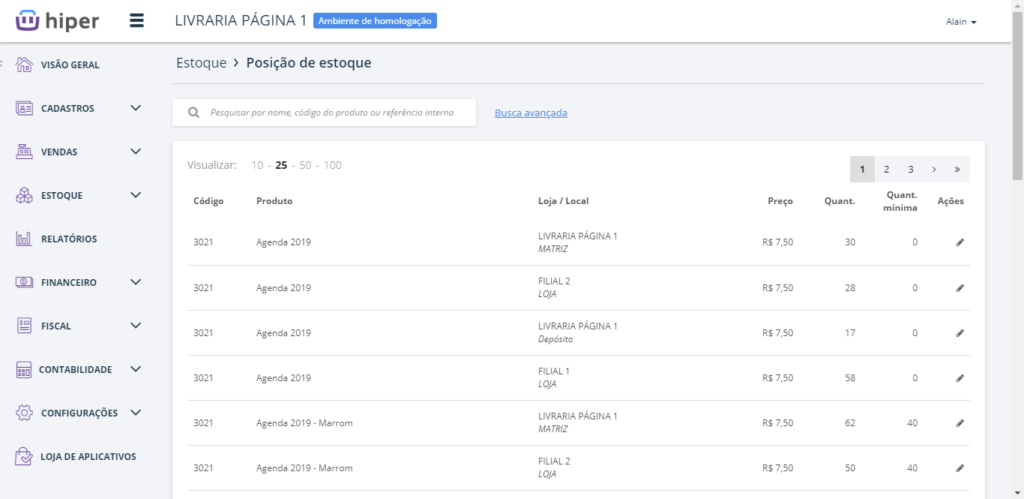The width and height of the screenshot is (1024, 499).
Task: Edit Agenda 2019 - Marrom MATRIZ row
Action: click(x=960, y=423)
